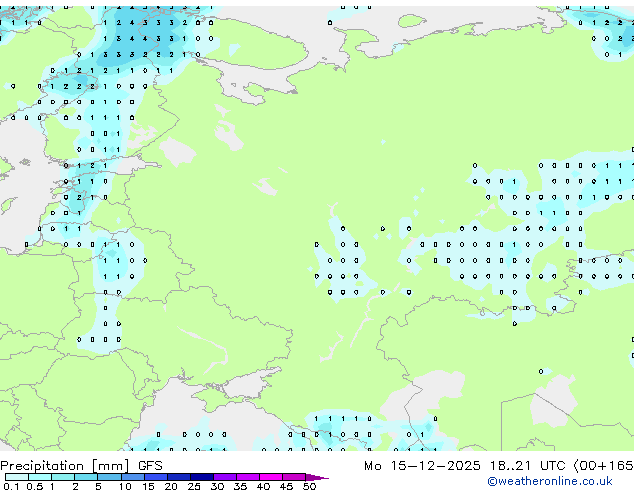Screen dimensions: 634x490
Task: Click the '10' legend scale label
Action: (x=125, y=486)
